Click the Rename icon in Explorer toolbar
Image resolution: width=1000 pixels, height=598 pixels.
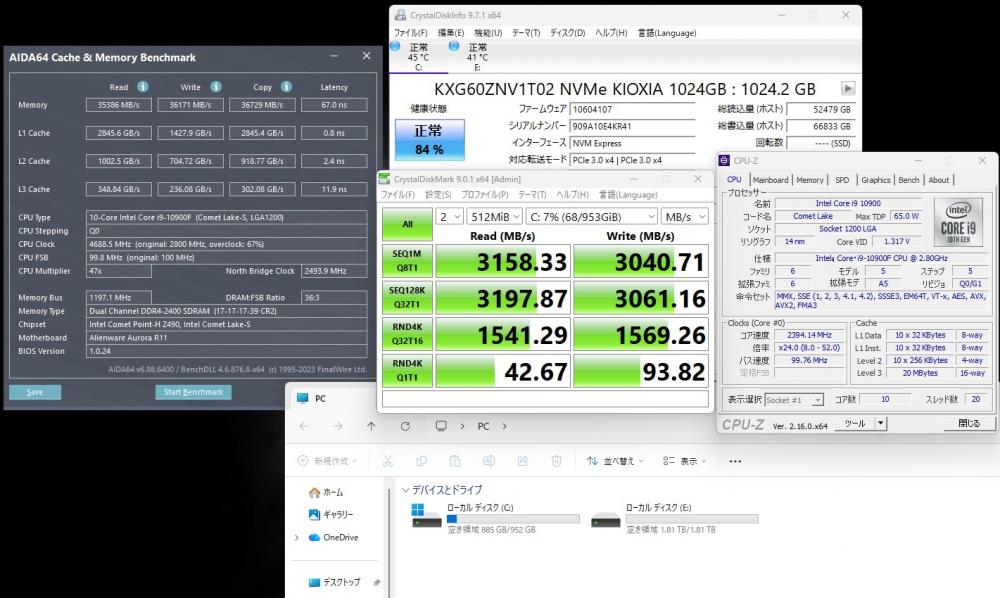point(489,461)
